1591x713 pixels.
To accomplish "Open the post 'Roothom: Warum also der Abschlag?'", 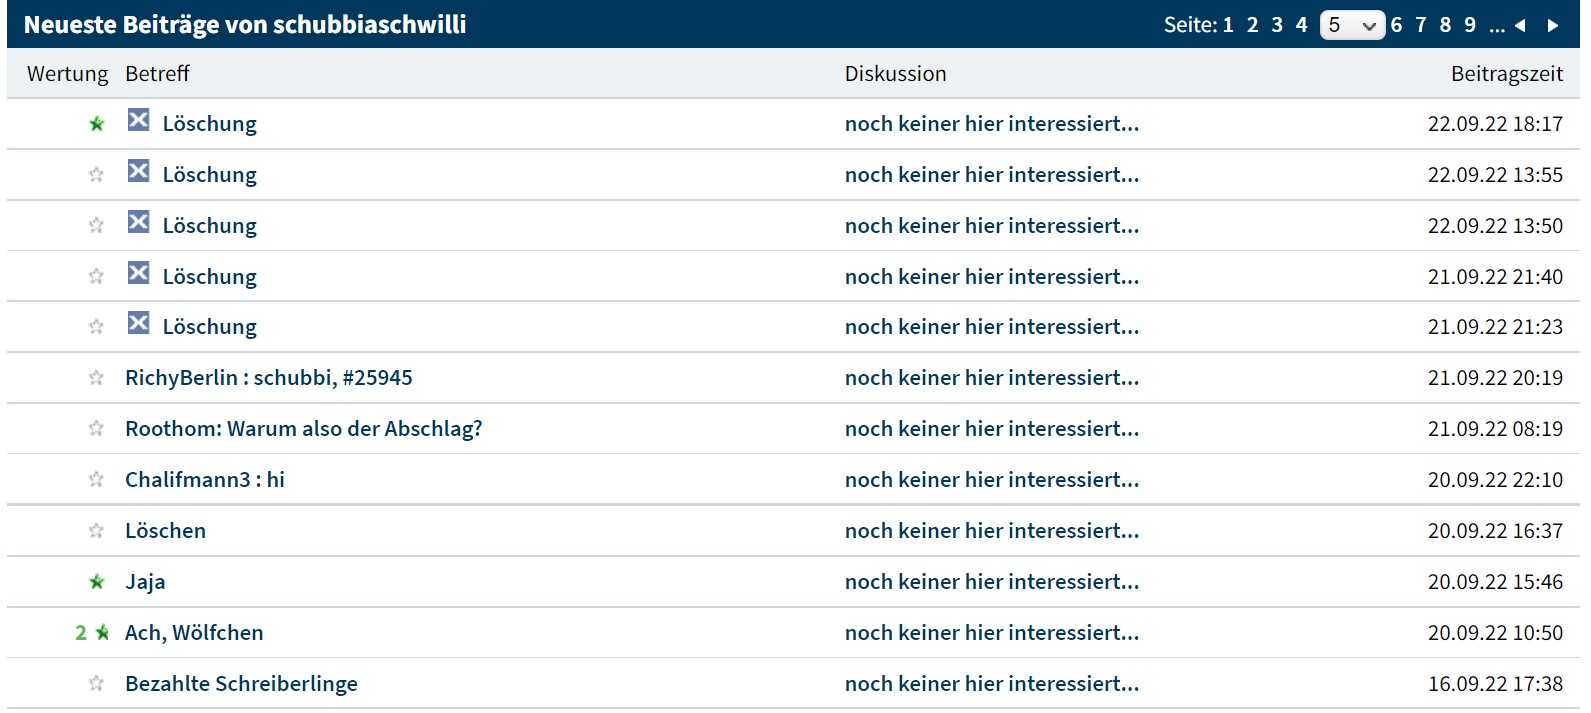I will [x=303, y=429].
